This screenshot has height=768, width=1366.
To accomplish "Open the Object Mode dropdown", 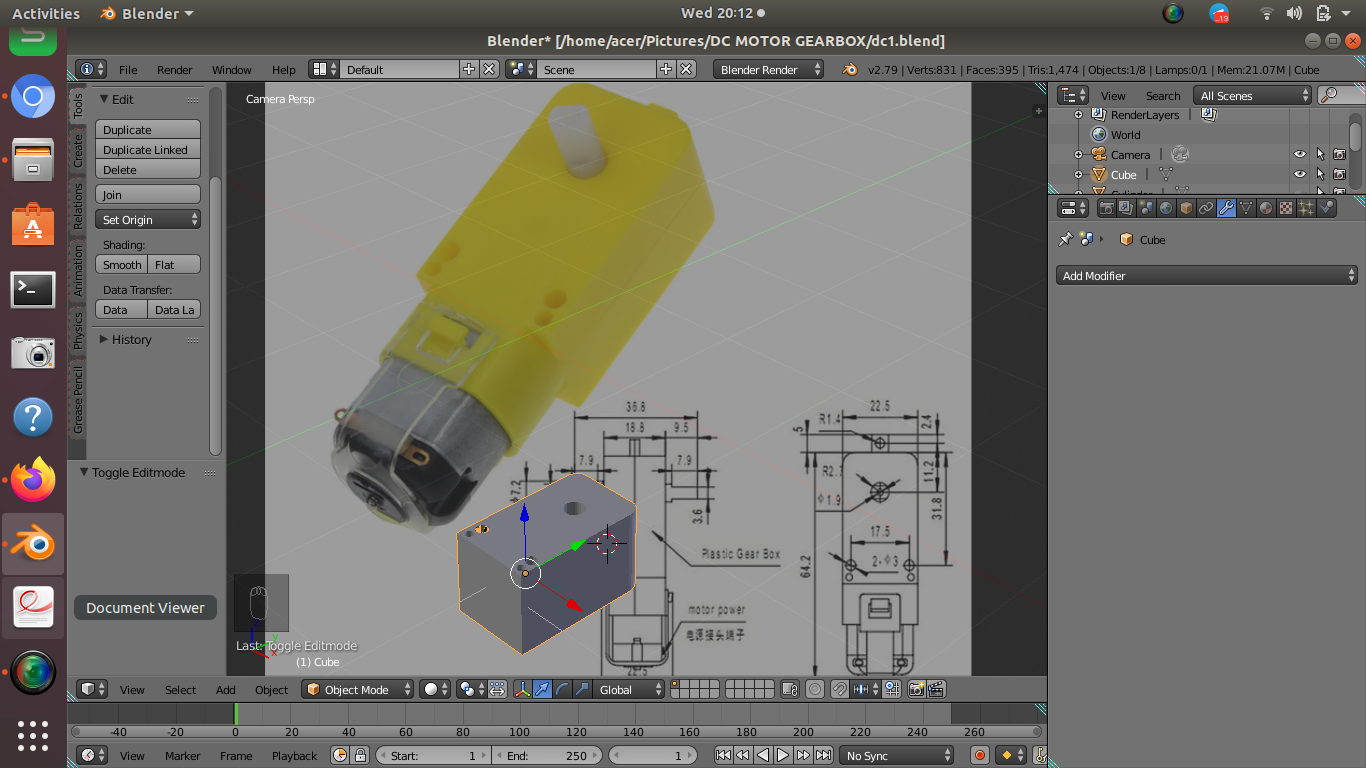I will click(357, 689).
